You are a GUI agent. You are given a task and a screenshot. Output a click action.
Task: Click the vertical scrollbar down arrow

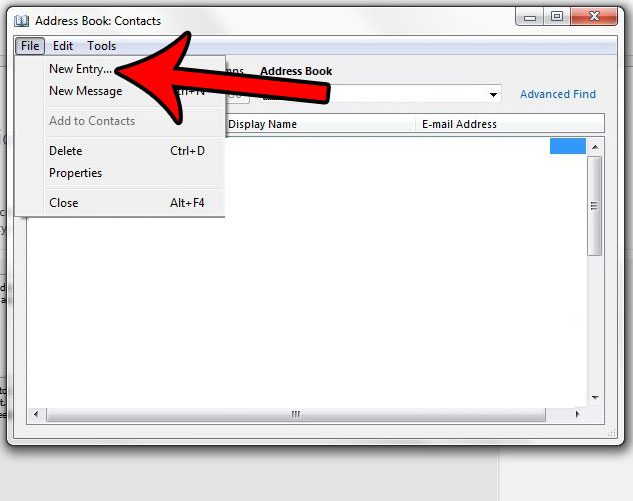point(595,398)
